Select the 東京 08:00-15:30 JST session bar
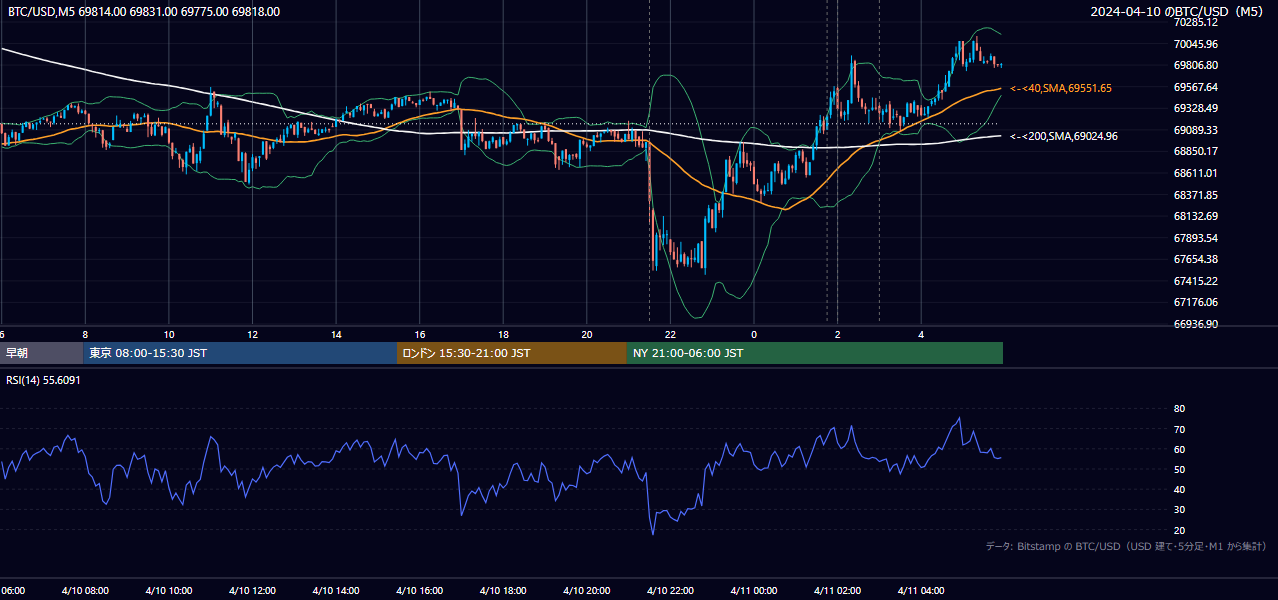The image size is (1278, 600). pos(241,353)
